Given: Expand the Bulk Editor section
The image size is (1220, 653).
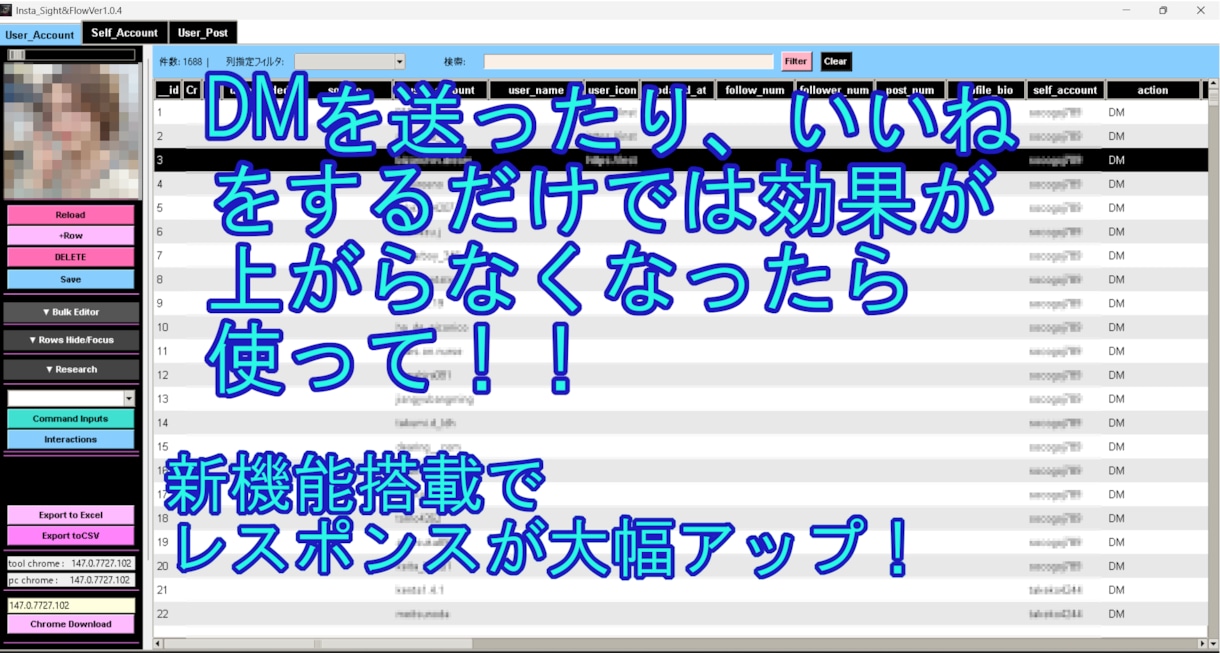Looking at the screenshot, I should [70, 312].
